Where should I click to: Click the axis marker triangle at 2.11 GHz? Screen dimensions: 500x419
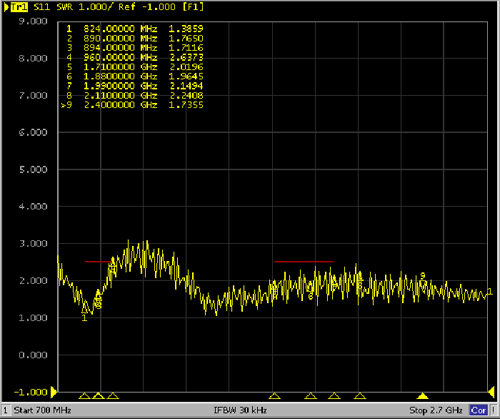click(360, 396)
